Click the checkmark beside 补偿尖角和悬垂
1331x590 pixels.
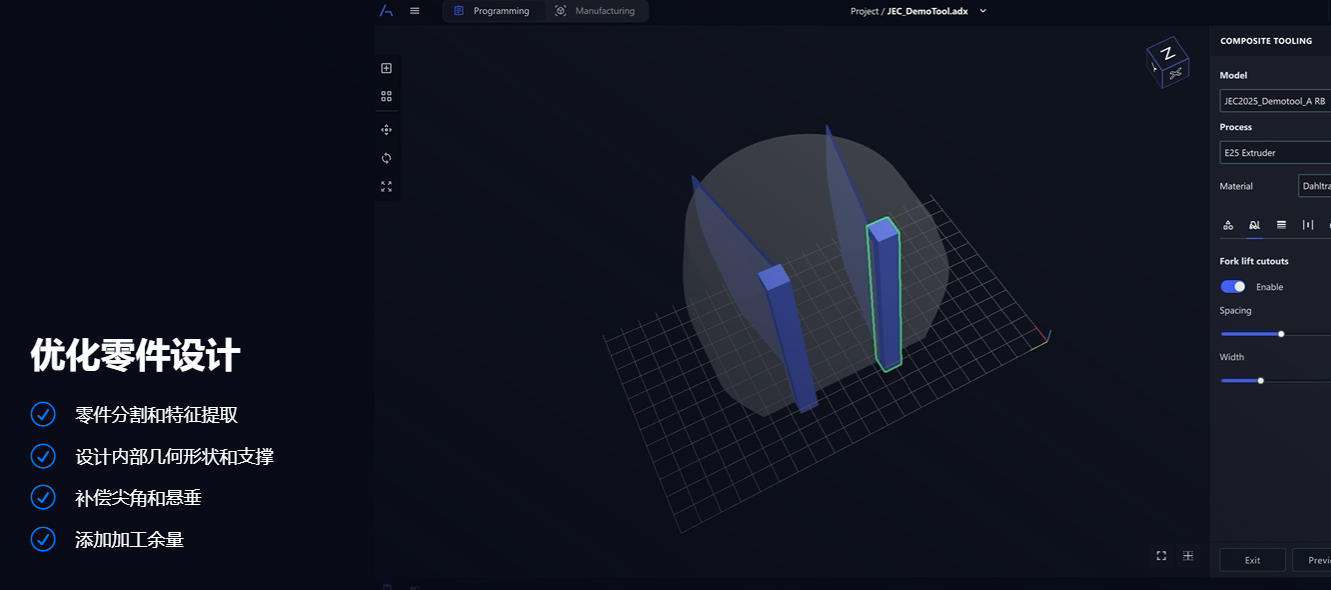(43, 497)
